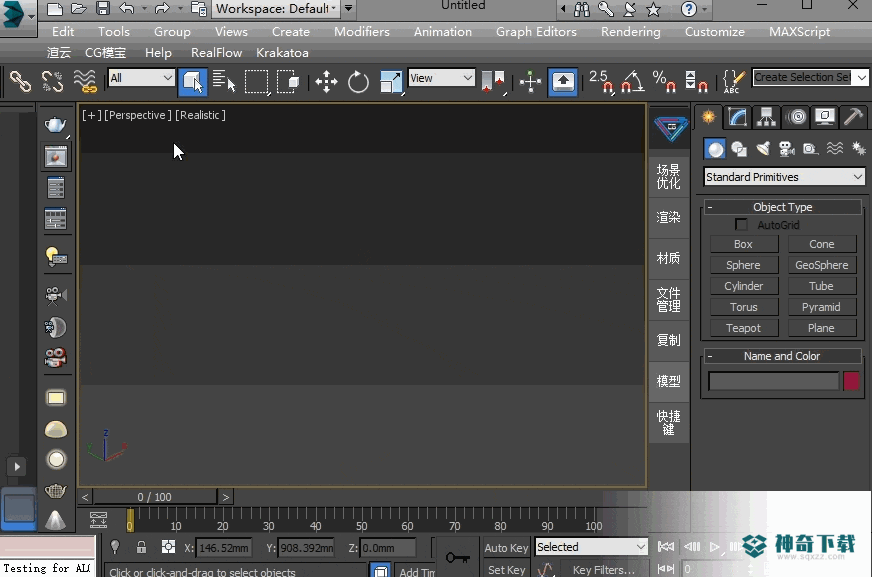
Task: Open the Animation menu
Action: point(443,32)
